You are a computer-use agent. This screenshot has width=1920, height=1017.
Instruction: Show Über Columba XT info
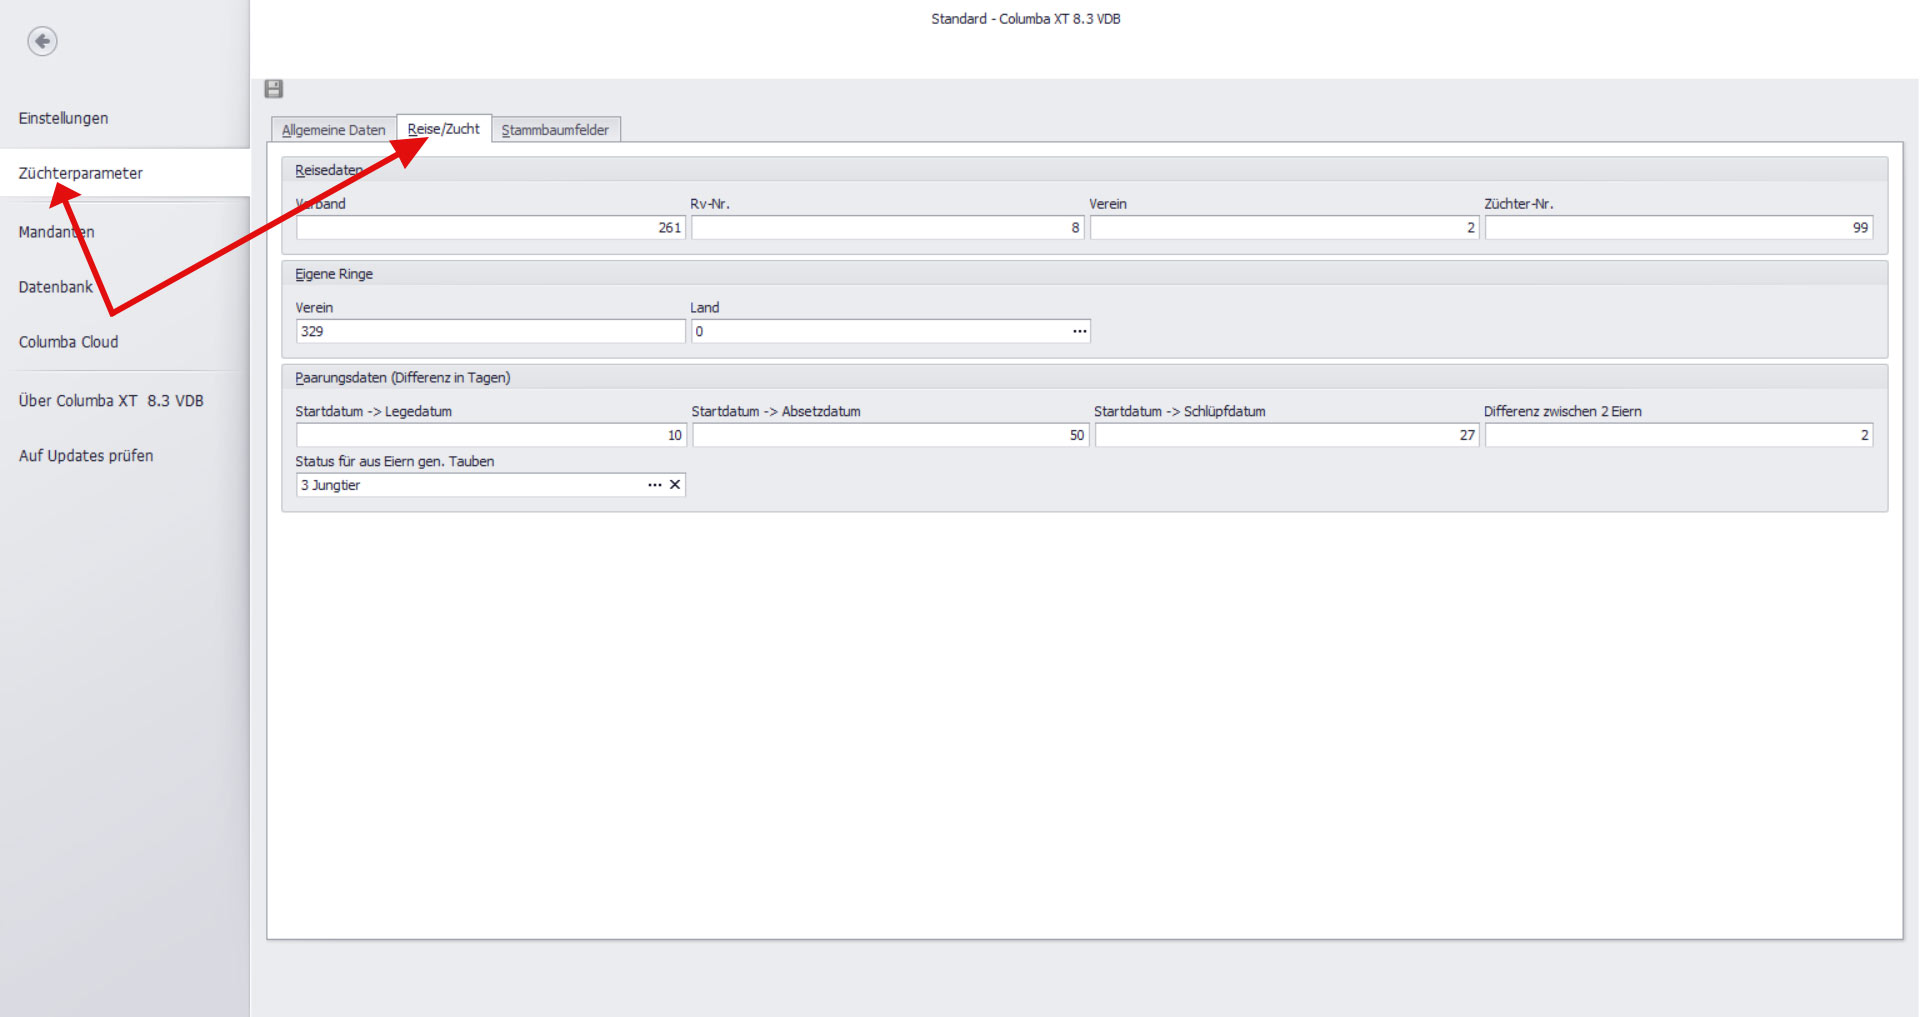point(111,401)
